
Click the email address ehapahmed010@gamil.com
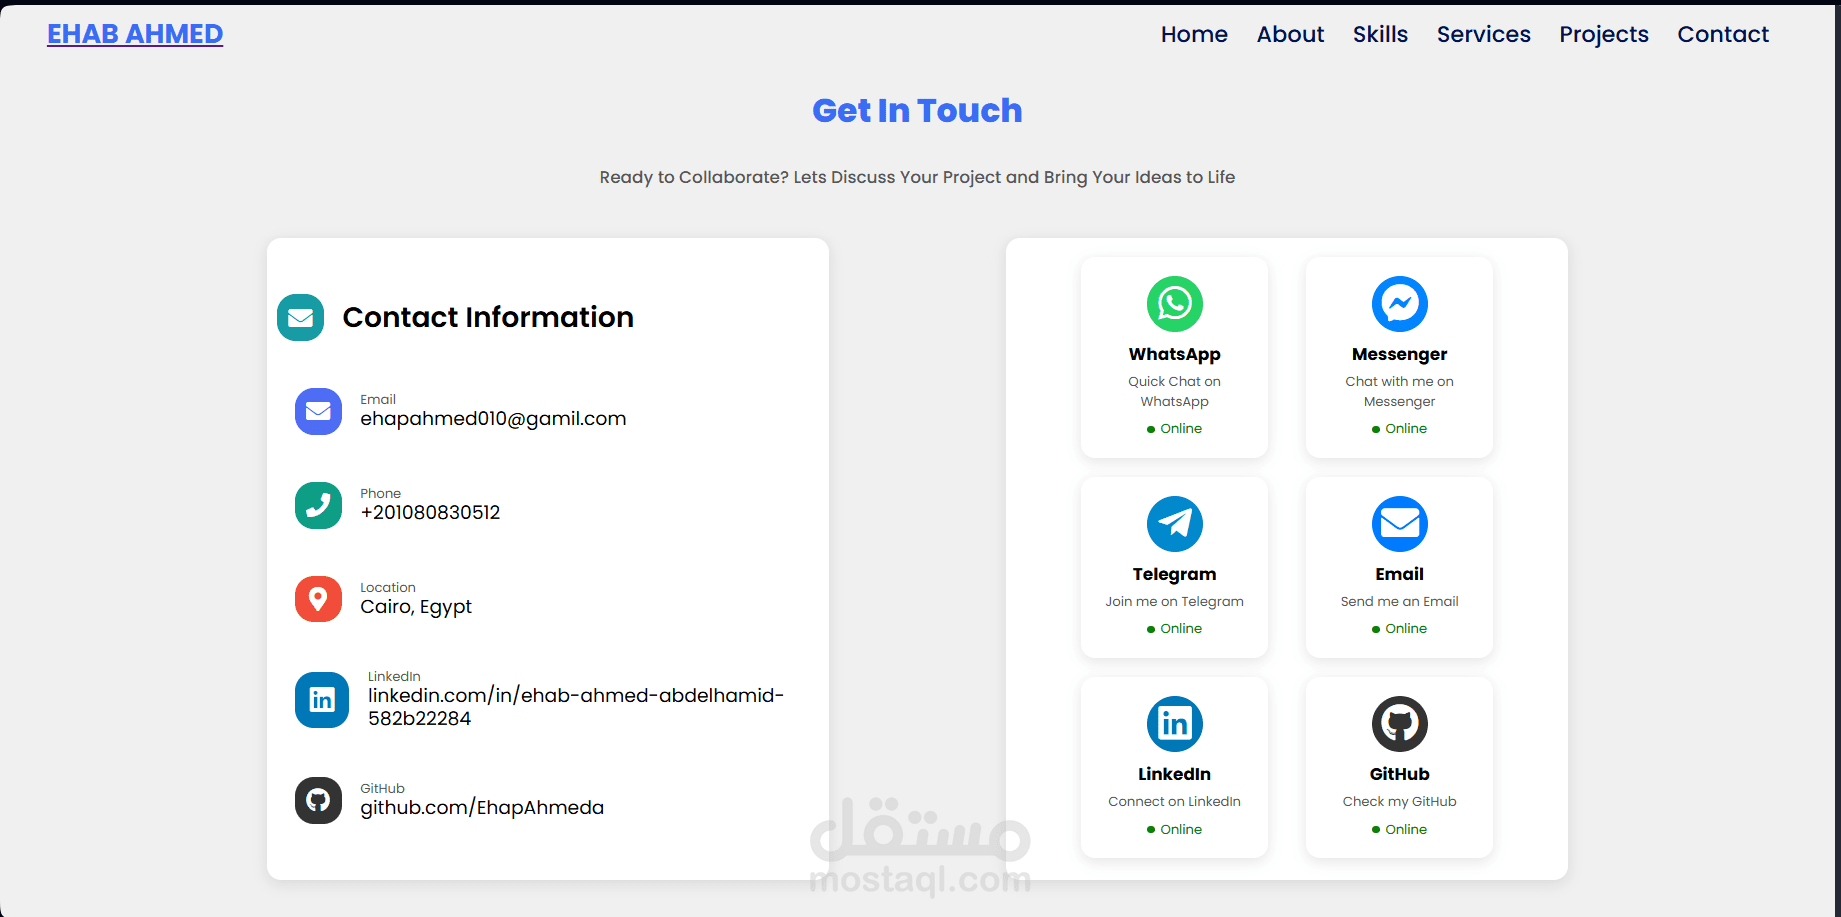[493, 419]
